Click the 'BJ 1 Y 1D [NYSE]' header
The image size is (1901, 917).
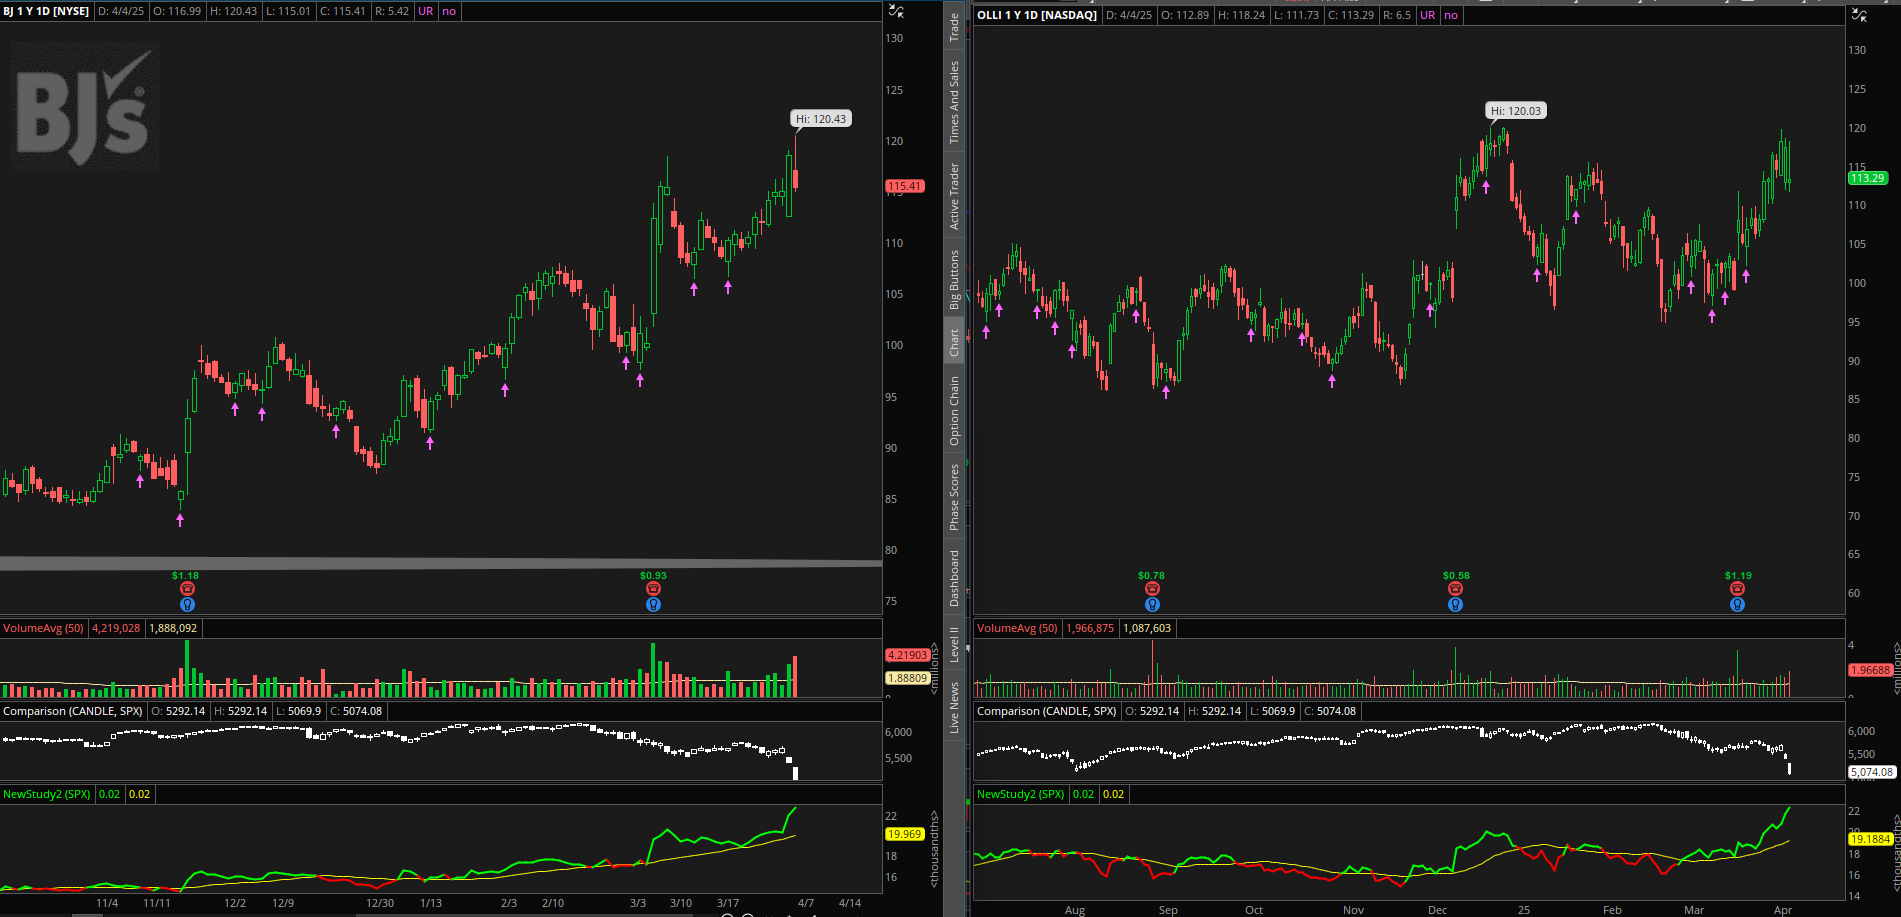tap(46, 11)
